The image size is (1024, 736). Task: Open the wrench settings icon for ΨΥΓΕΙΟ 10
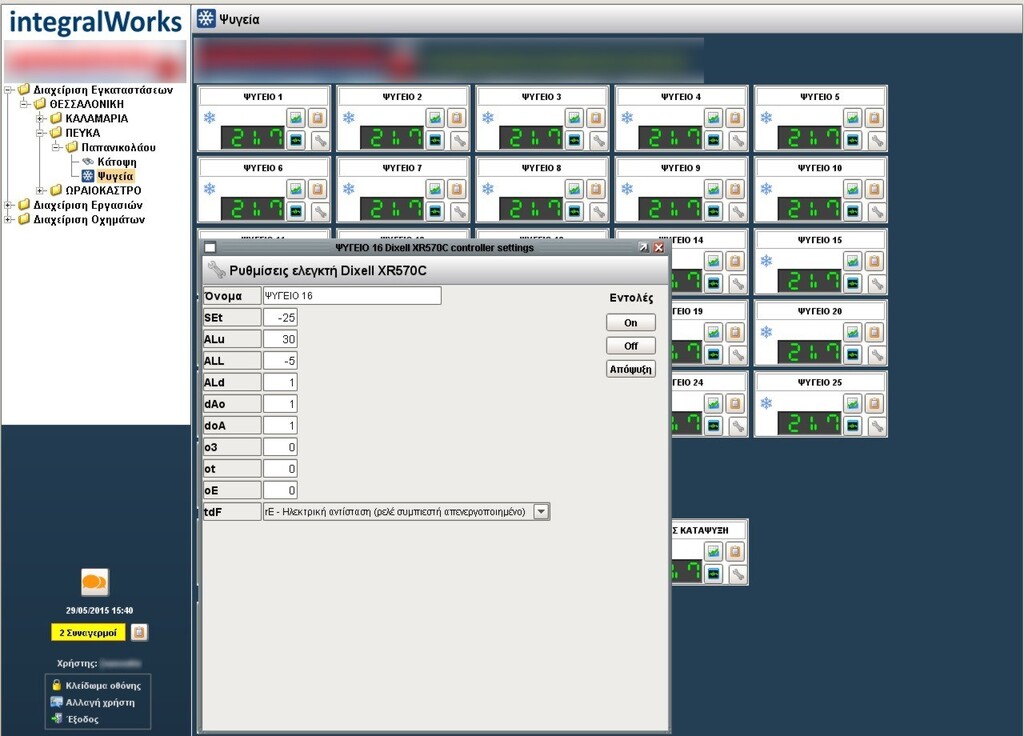876,211
